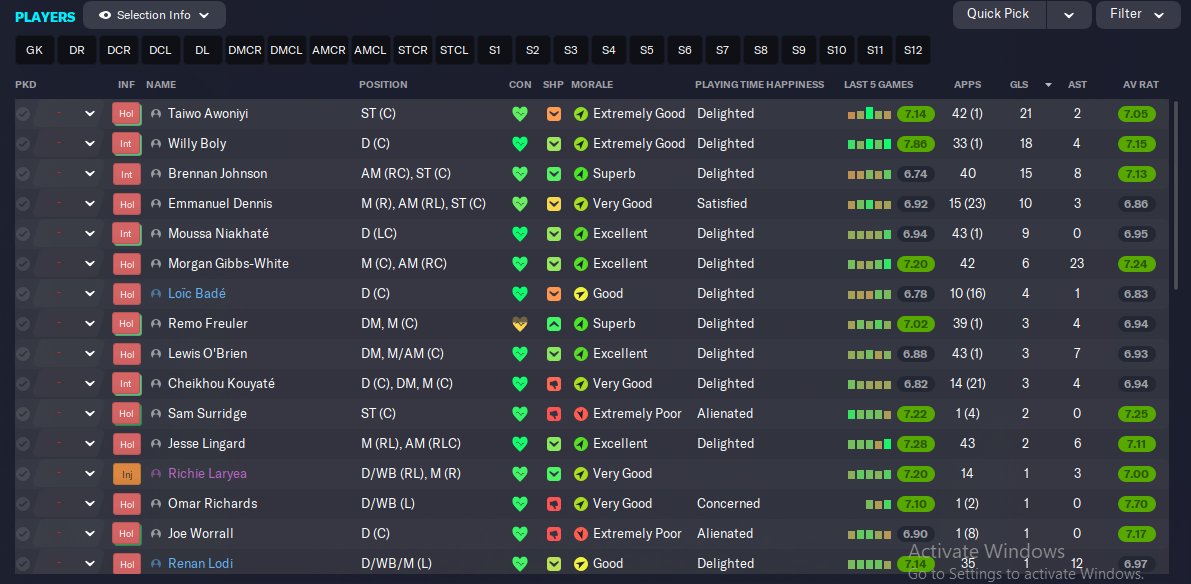This screenshot has width=1191, height=584.
Task: Click Remo Freuler's yellow heart condition icon
Action: click(x=520, y=324)
